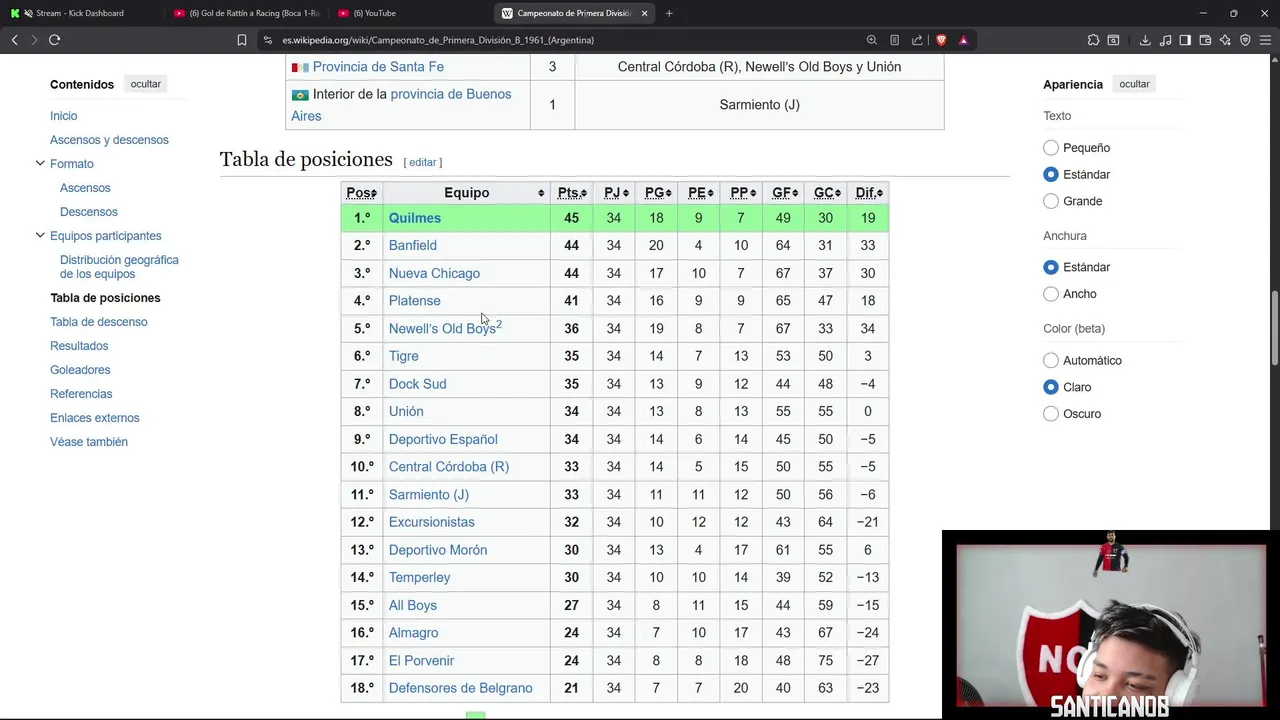
Task: Open Defensores de Belgrano link
Action: [460, 688]
